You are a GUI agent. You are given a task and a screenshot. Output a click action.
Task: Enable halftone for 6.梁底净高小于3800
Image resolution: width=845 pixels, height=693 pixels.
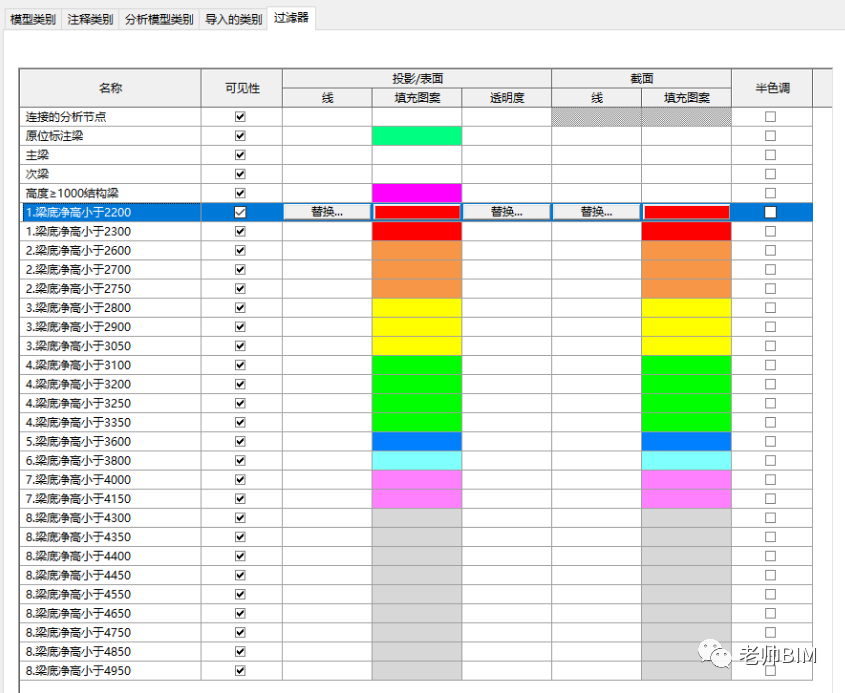[x=771, y=460]
